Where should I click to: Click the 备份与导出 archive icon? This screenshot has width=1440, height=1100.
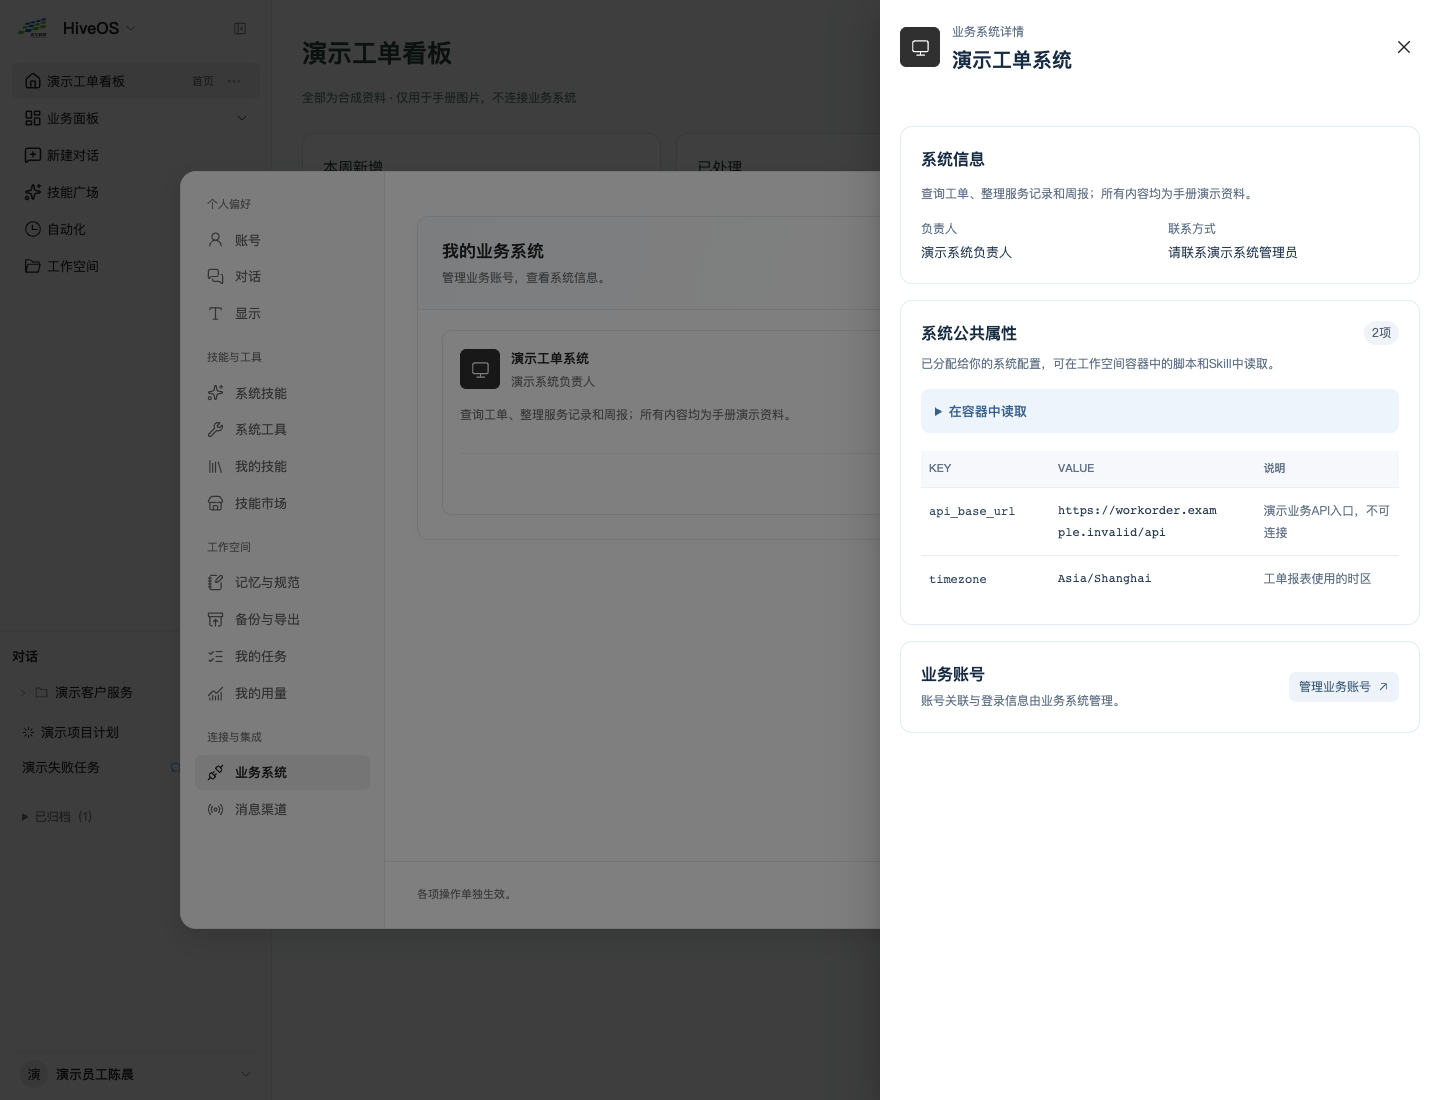pos(215,619)
